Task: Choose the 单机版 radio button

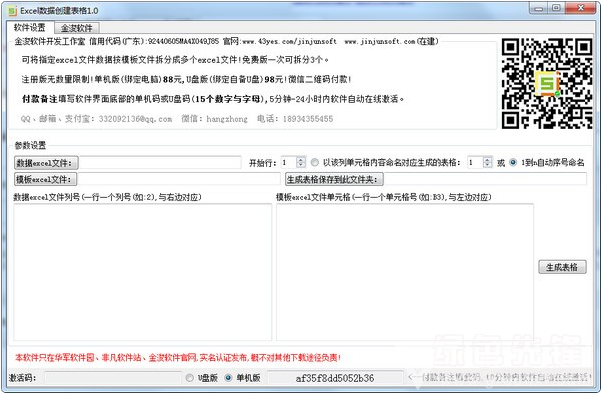Action: [228, 378]
